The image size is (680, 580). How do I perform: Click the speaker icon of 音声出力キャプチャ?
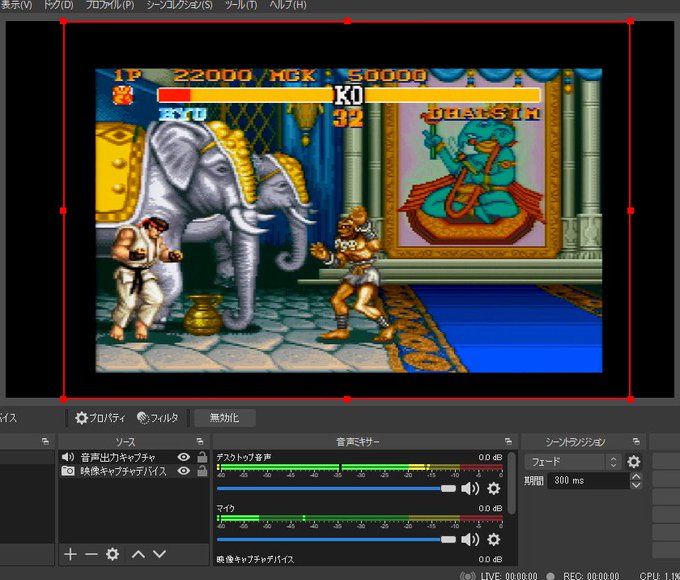[x=68, y=457]
